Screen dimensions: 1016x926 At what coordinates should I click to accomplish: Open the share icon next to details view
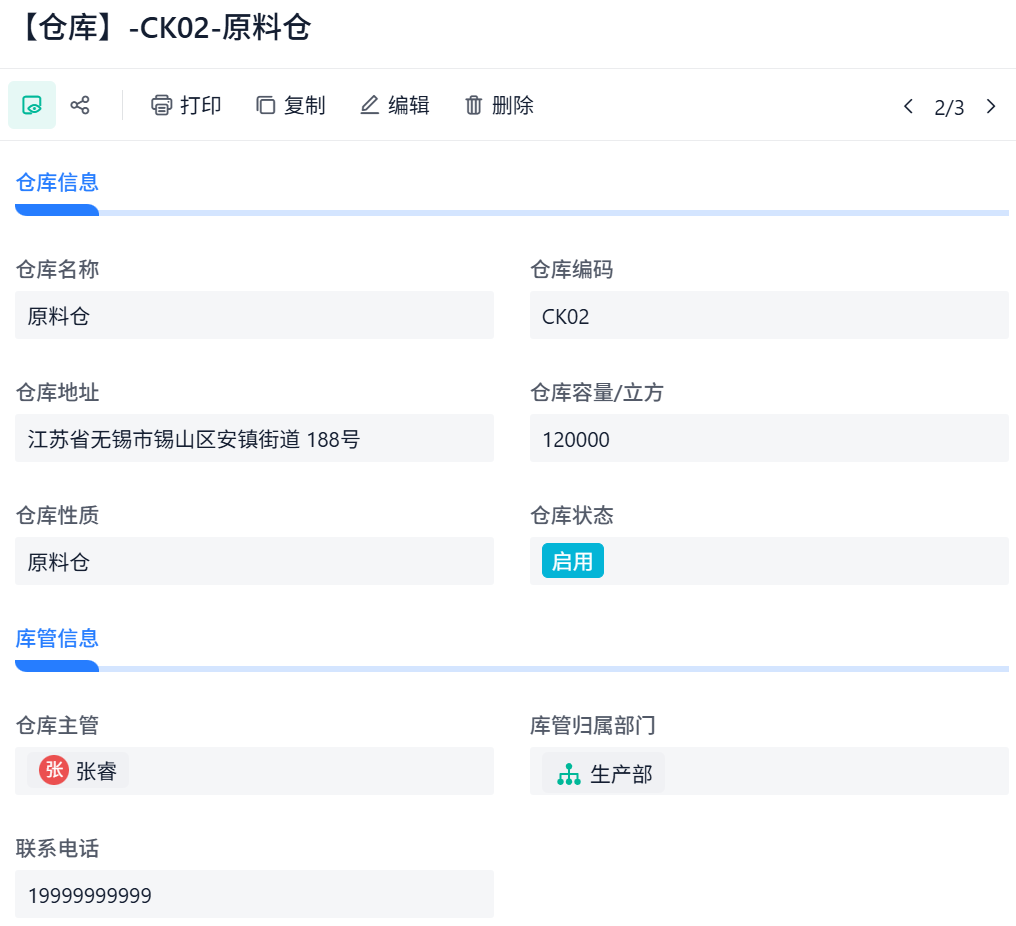(x=79, y=105)
